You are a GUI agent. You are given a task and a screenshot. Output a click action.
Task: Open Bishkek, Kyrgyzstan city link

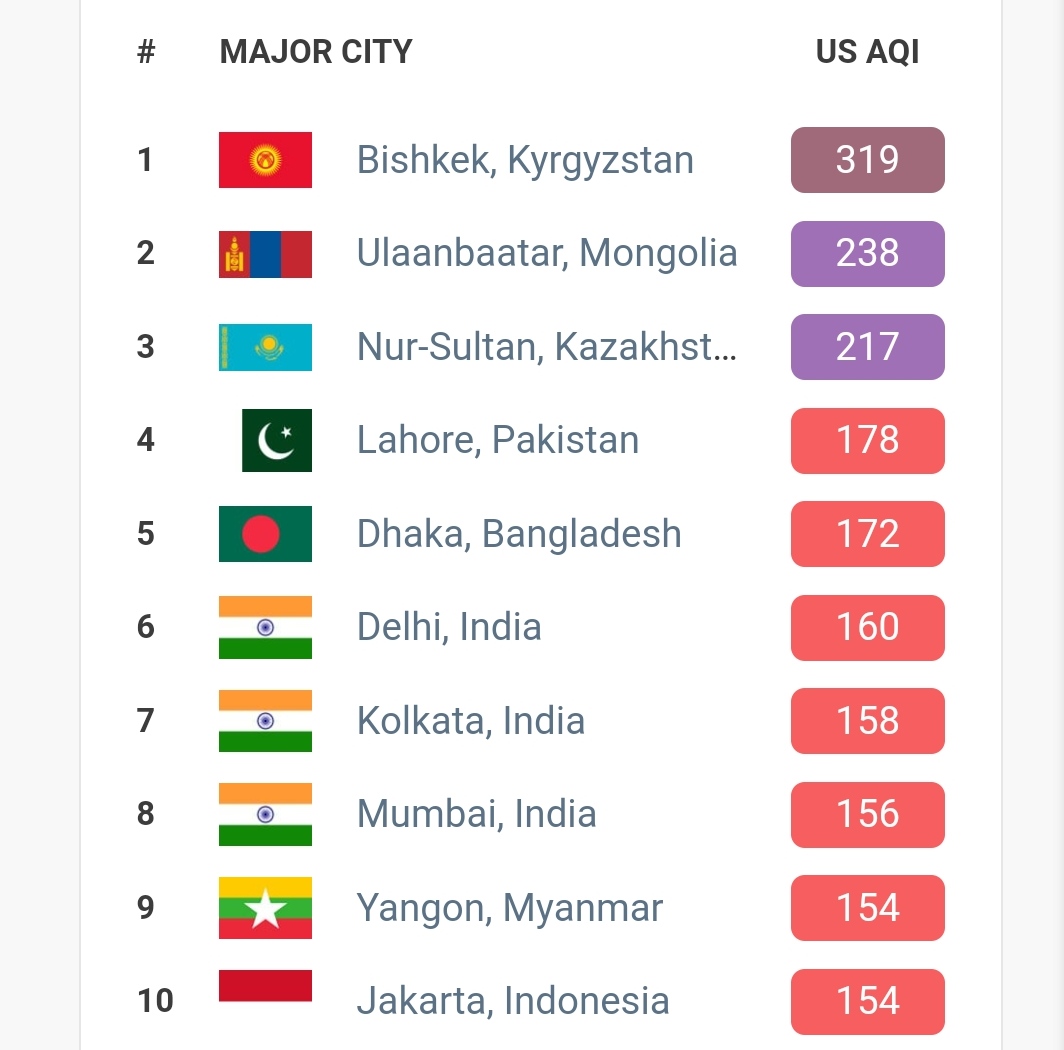pos(525,160)
